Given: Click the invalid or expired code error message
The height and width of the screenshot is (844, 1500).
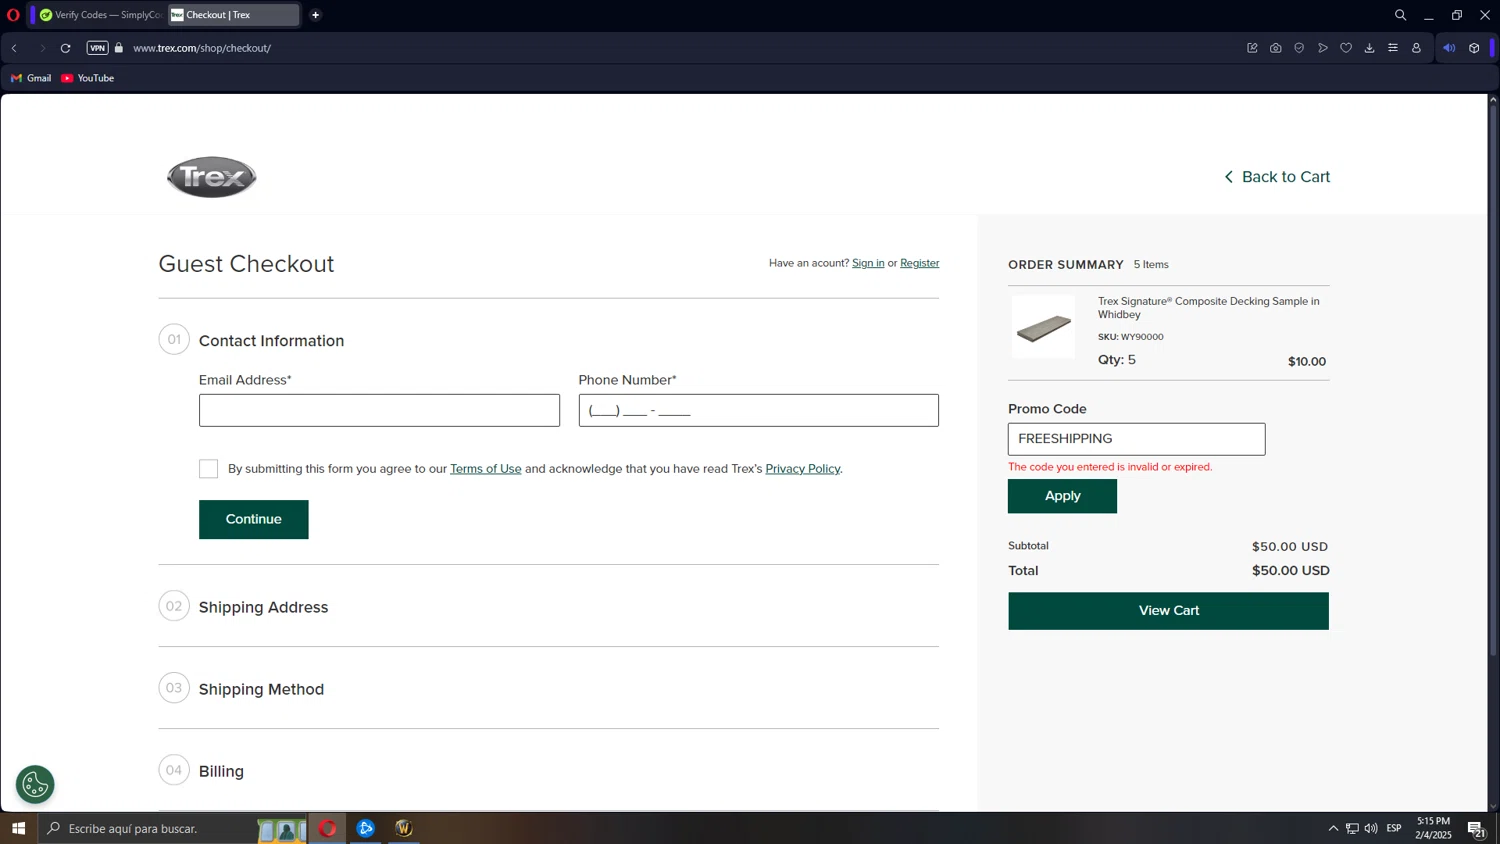Looking at the screenshot, I should tap(1110, 467).
